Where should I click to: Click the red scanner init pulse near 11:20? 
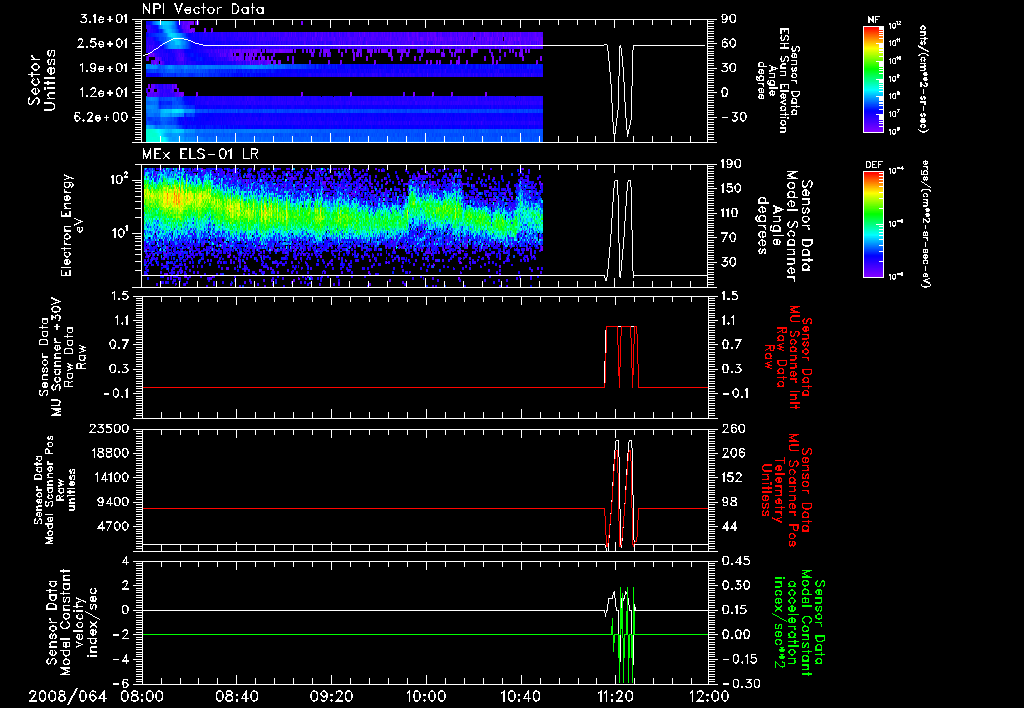click(622, 357)
